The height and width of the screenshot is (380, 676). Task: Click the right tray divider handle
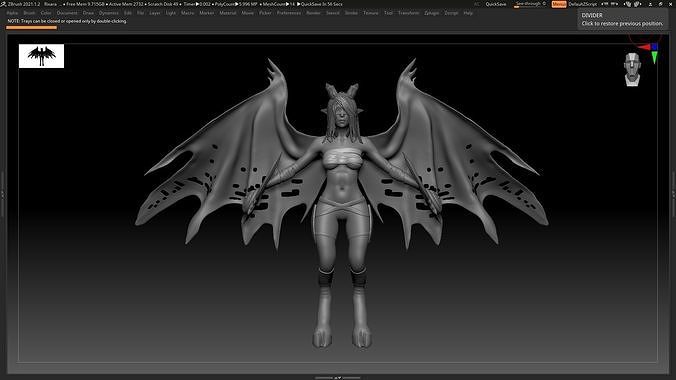click(x=673, y=194)
